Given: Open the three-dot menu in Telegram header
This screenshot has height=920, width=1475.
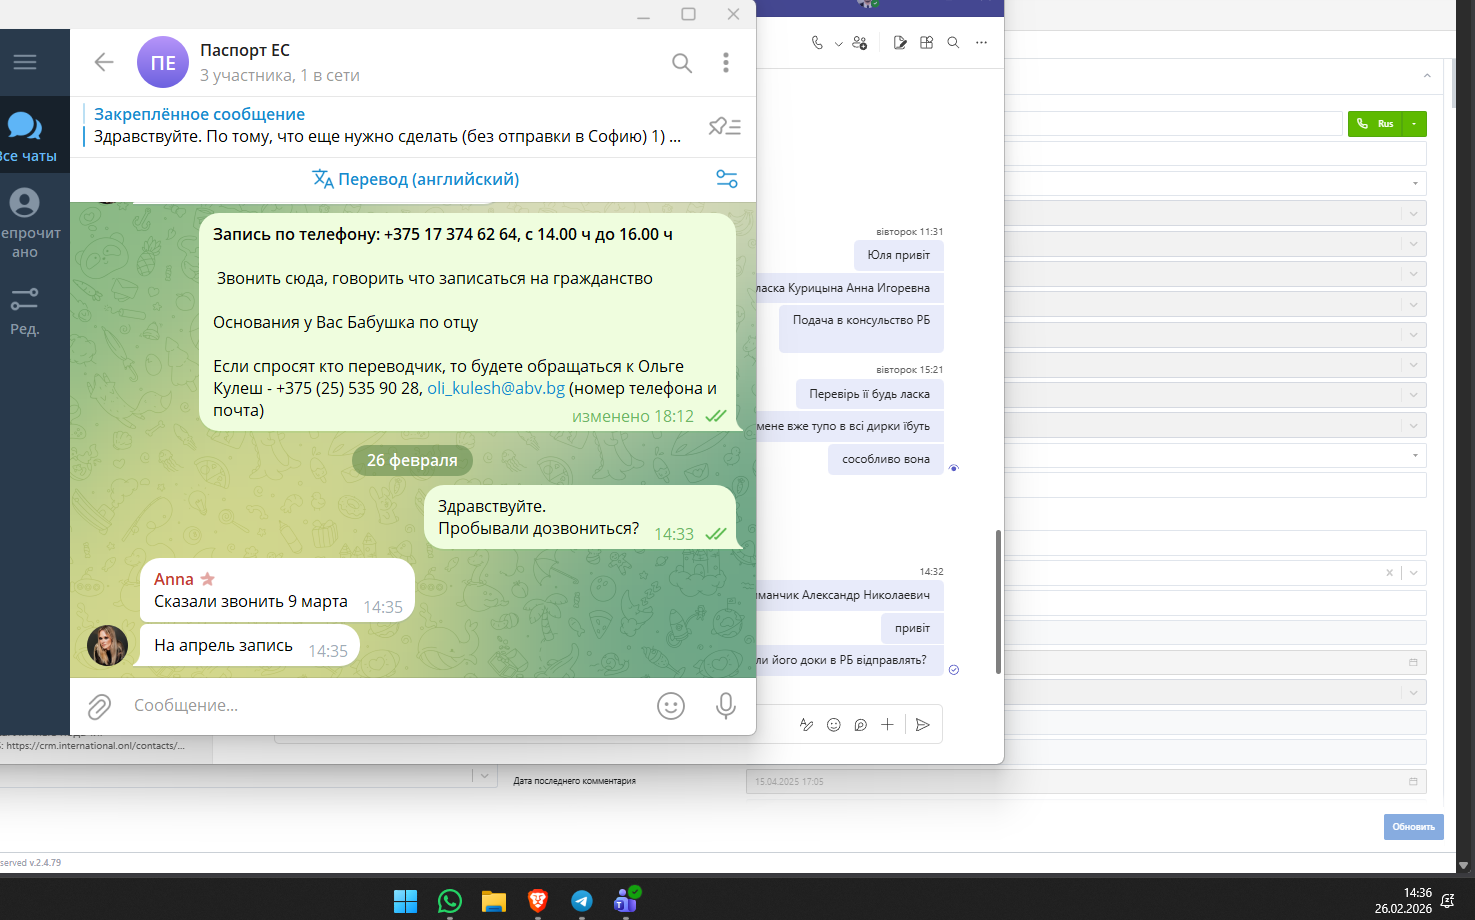Looking at the screenshot, I should pos(726,63).
